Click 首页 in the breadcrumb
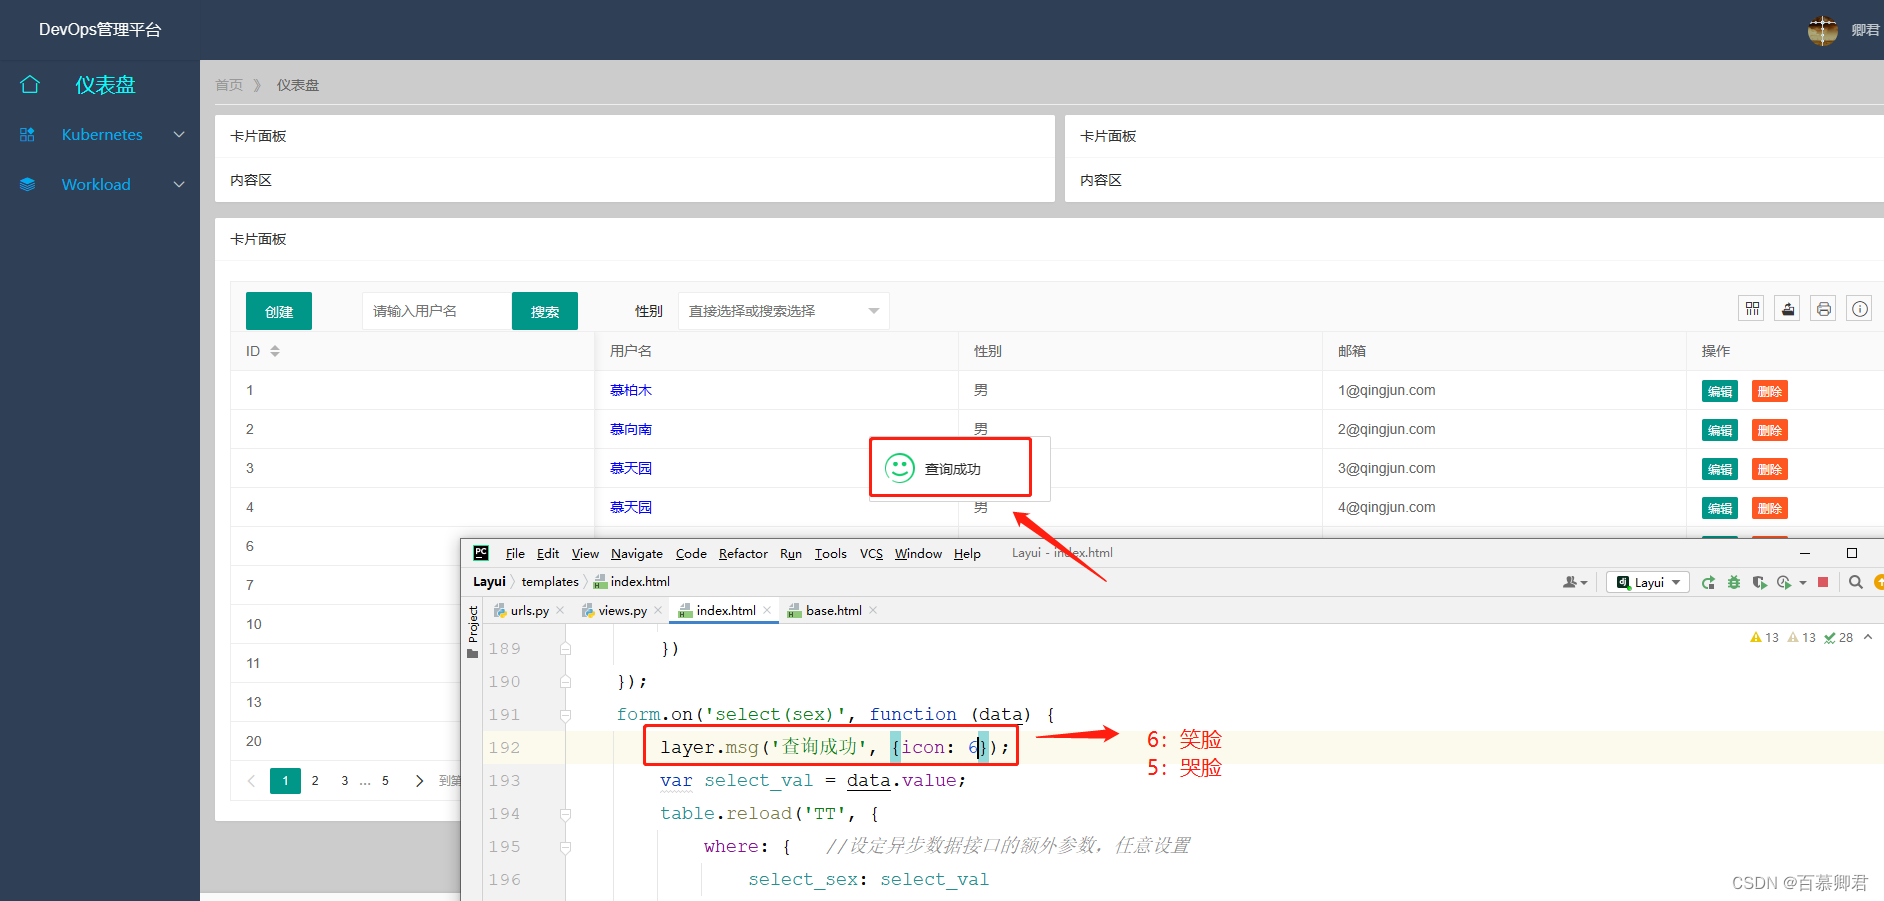This screenshot has width=1884, height=901. [x=229, y=85]
